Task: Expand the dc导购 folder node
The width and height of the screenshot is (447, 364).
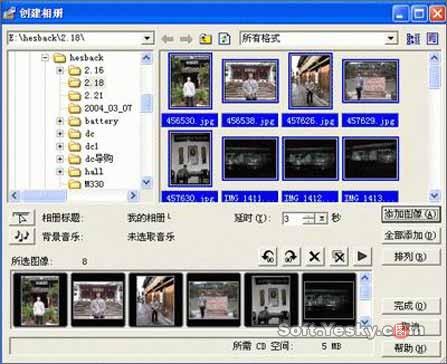Action: coord(60,159)
